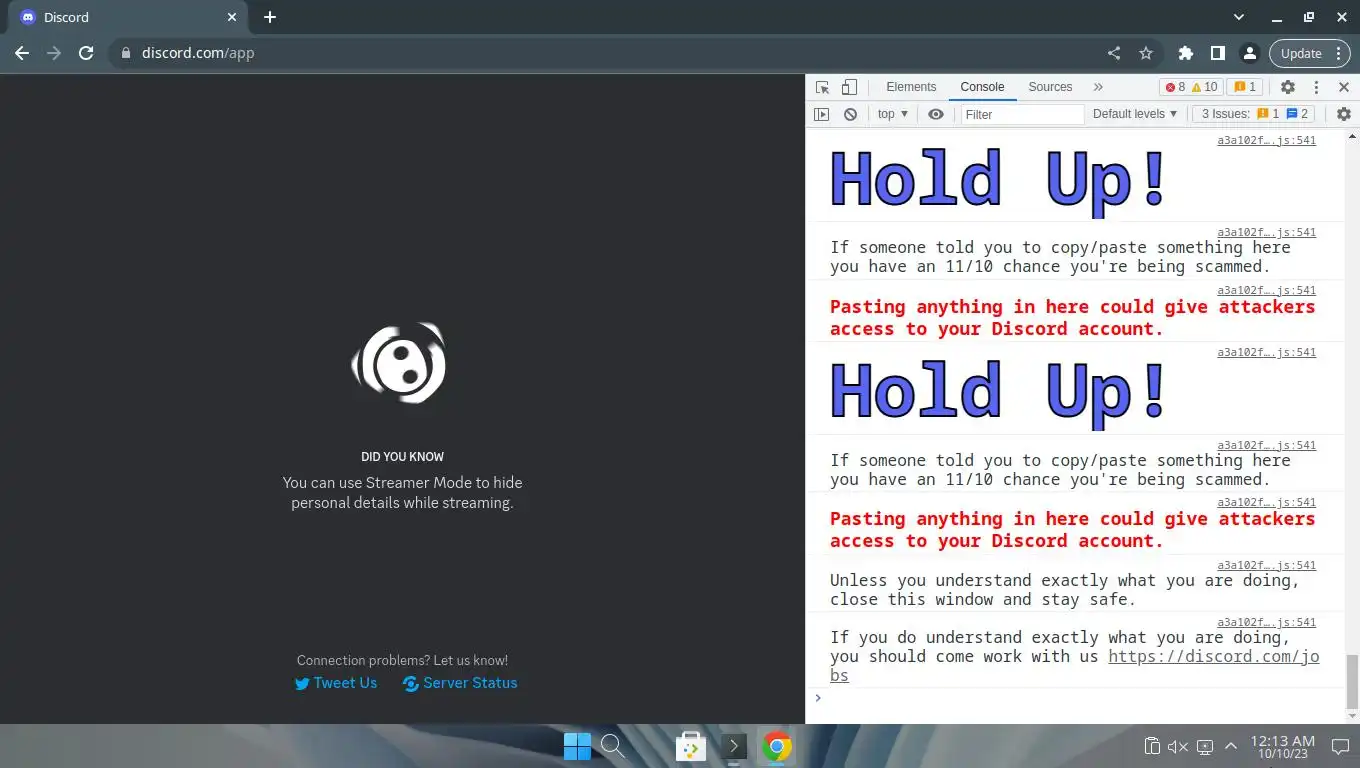Click the eye icon for live expressions
The width and height of the screenshot is (1360, 768).
[936, 114]
